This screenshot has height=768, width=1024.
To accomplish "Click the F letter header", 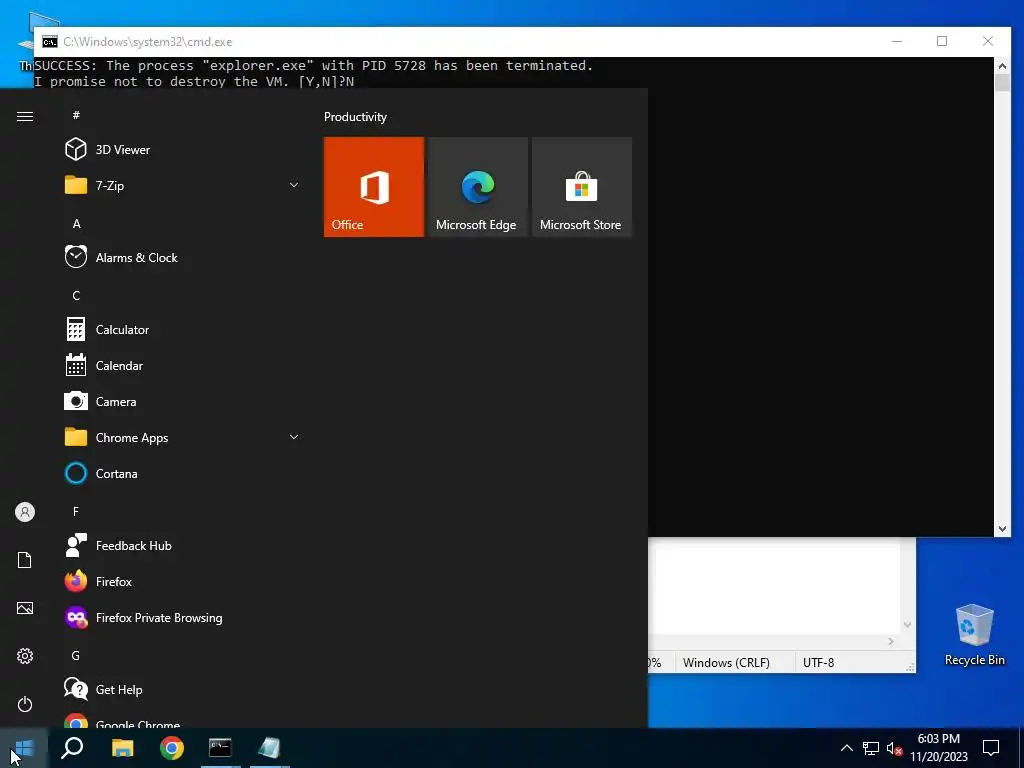I will pos(76,511).
